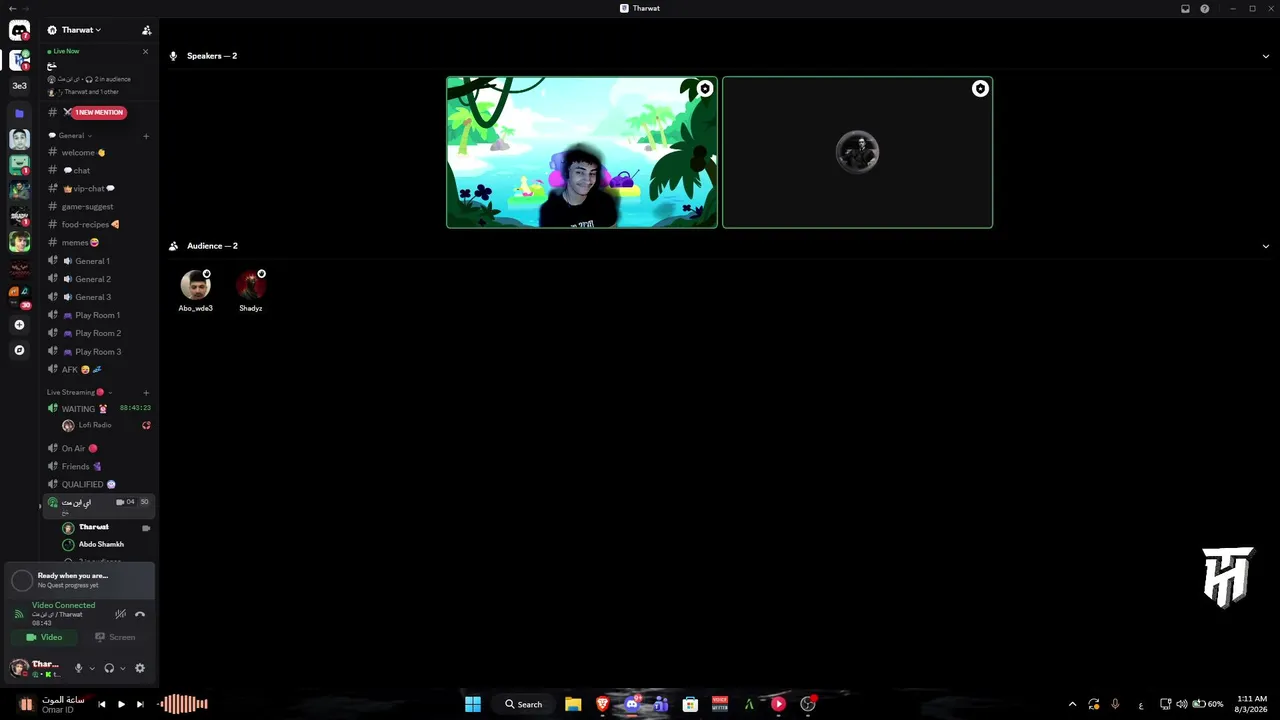Go to previous track in taskbar media
Image resolution: width=1280 pixels, height=720 pixels.
pos(102,704)
